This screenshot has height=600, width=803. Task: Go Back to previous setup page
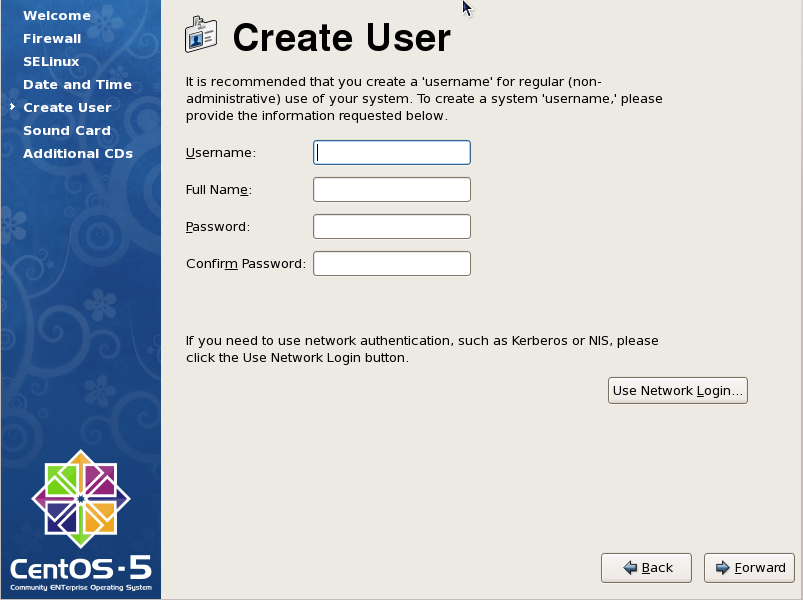[x=646, y=568]
